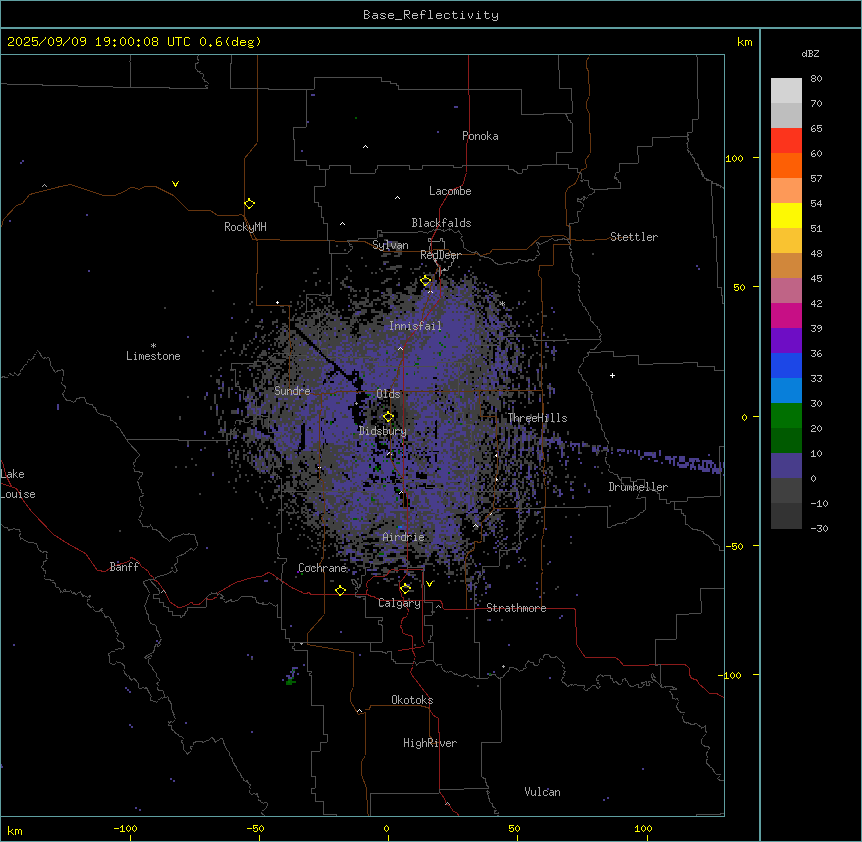Click the Sundre label
Screen dimensions: 862x842
[x=292, y=391]
